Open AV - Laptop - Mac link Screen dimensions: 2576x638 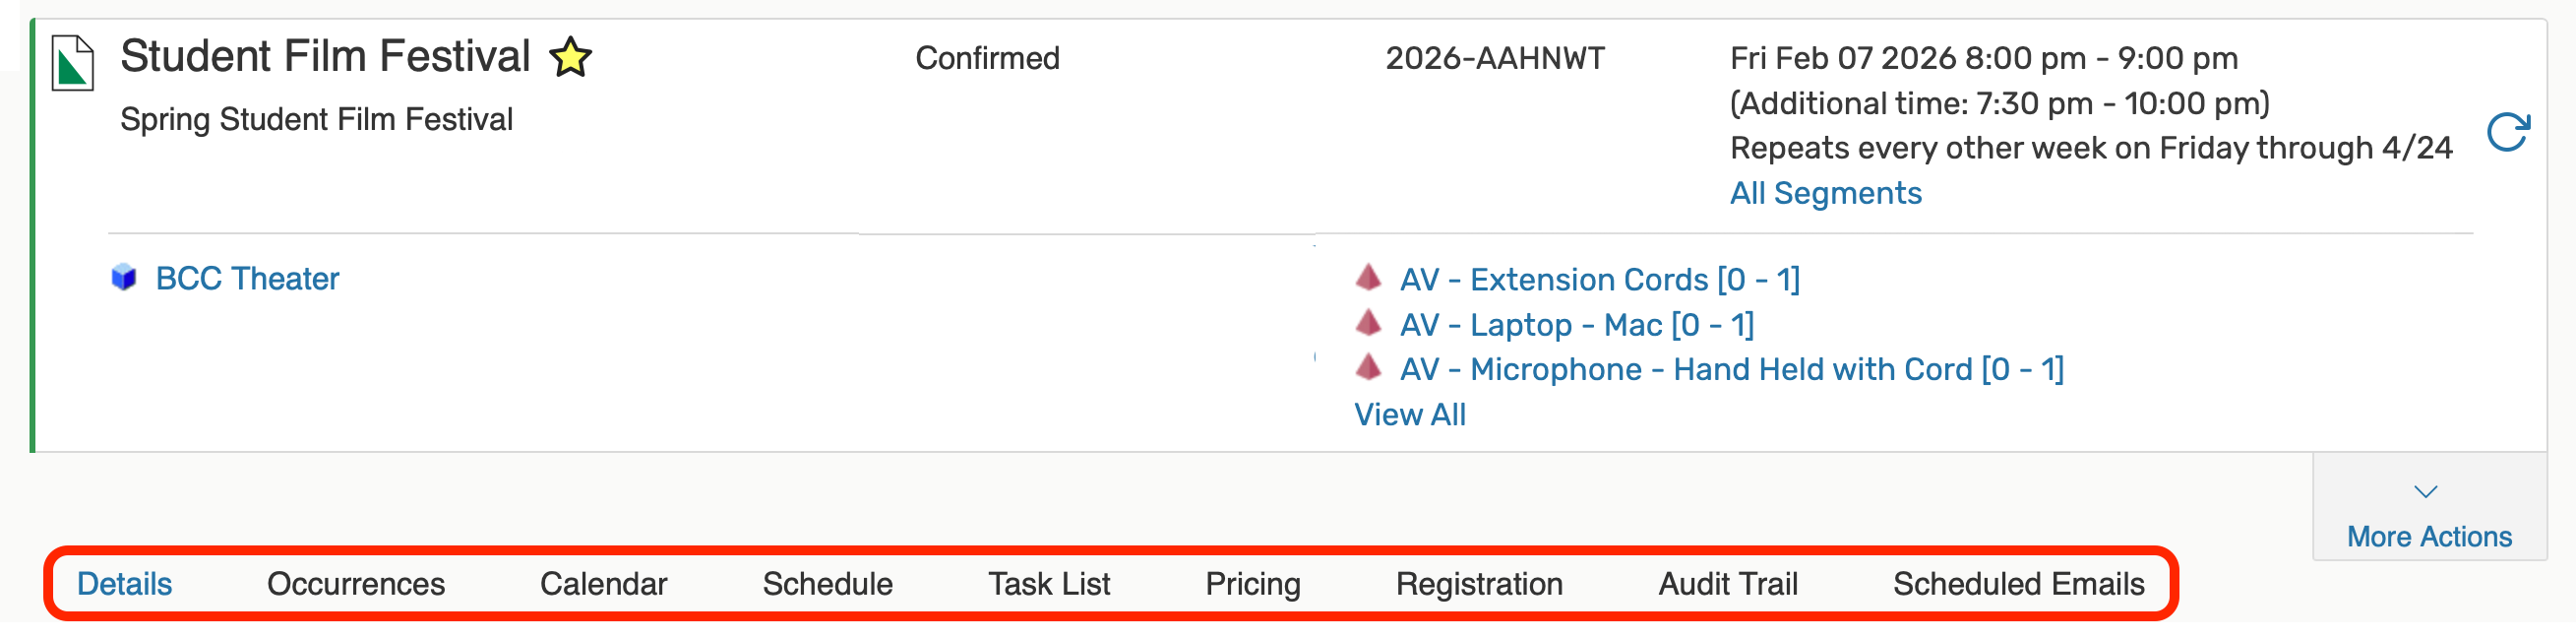pyautogui.click(x=1576, y=325)
